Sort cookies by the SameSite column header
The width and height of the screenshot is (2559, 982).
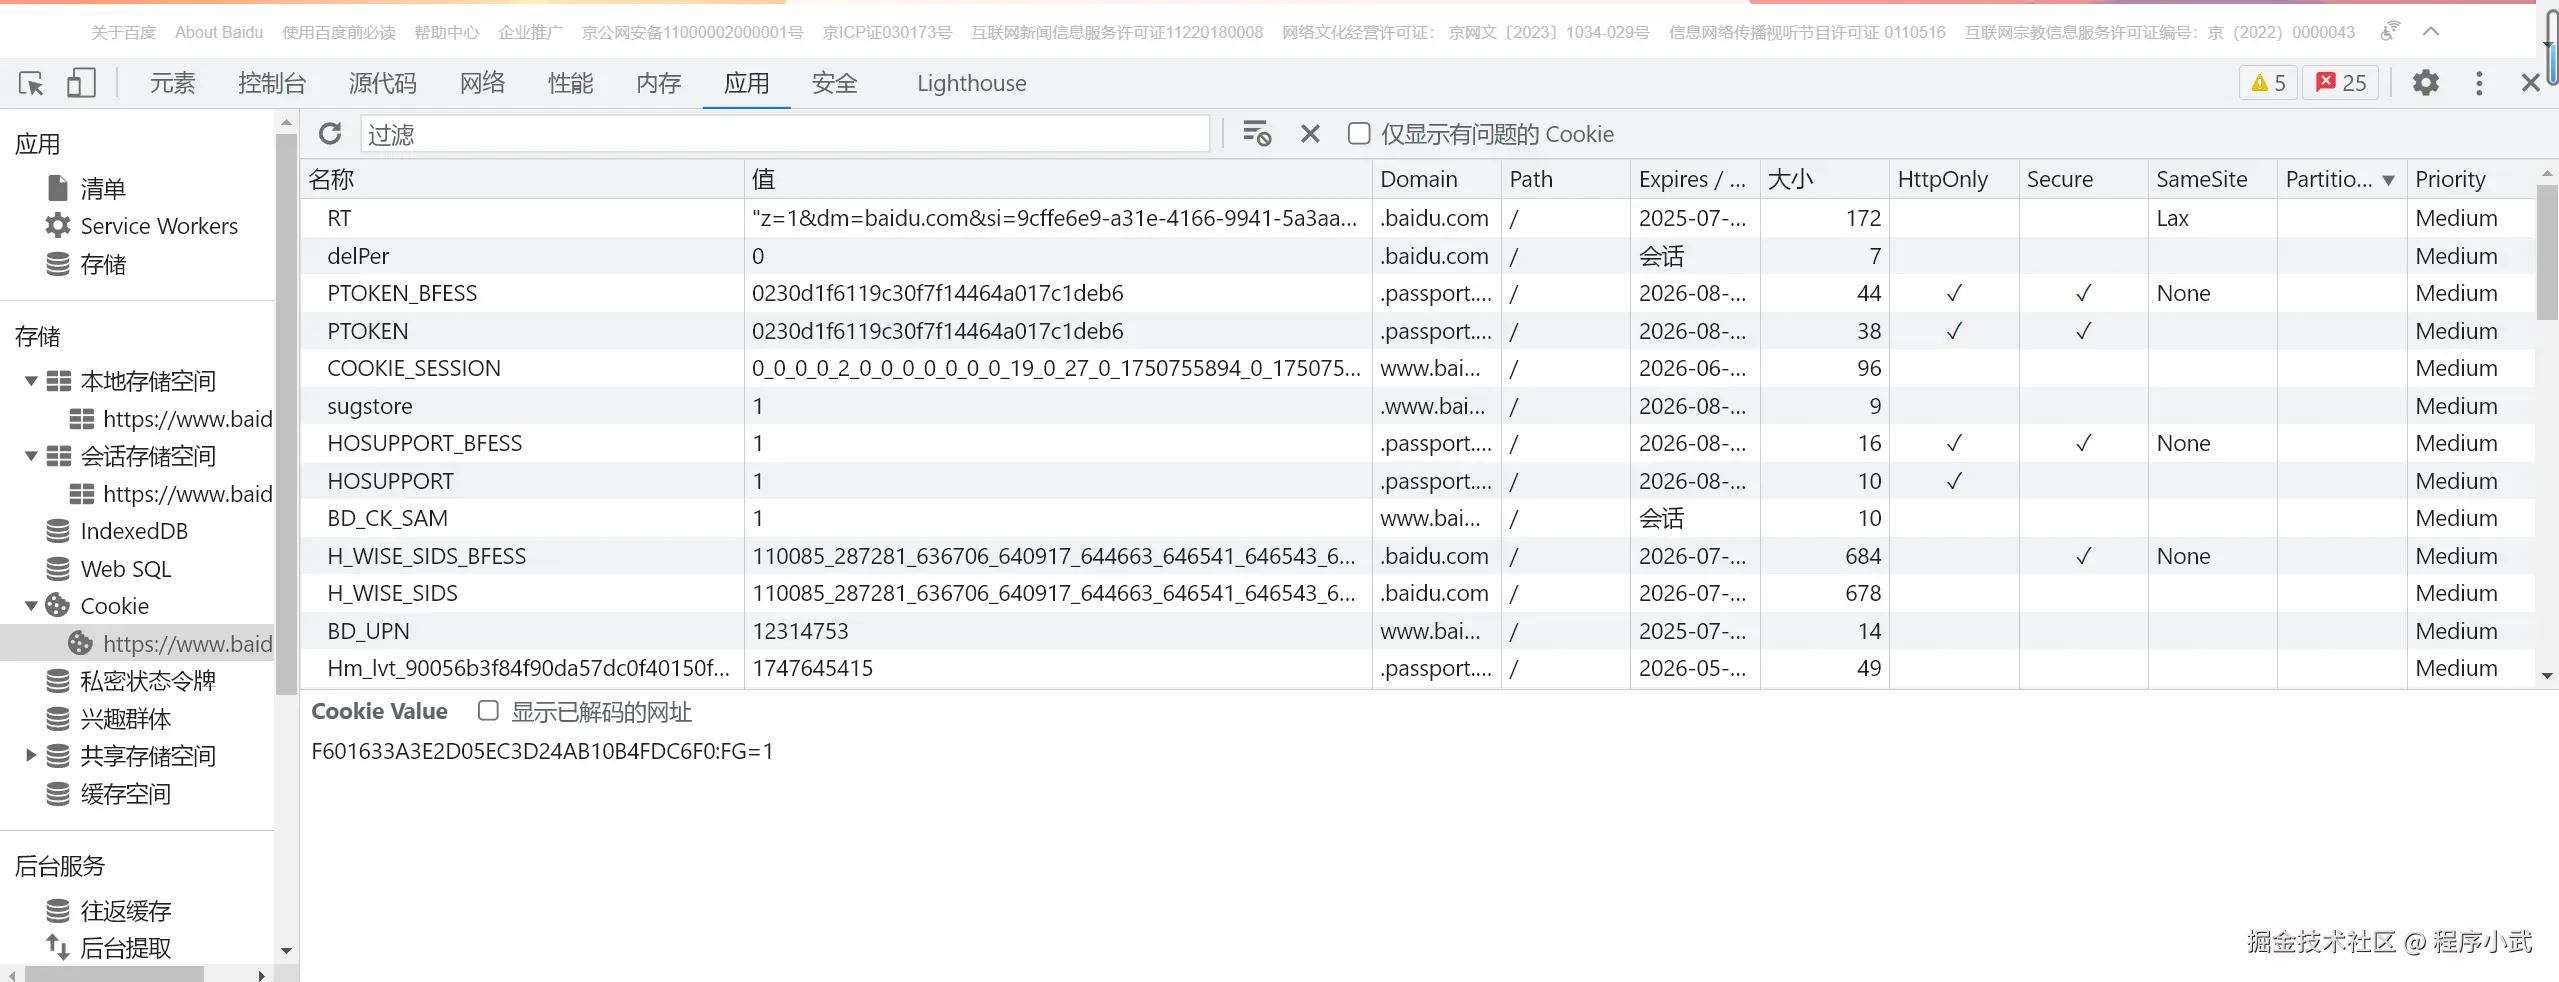pos(2212,179)
